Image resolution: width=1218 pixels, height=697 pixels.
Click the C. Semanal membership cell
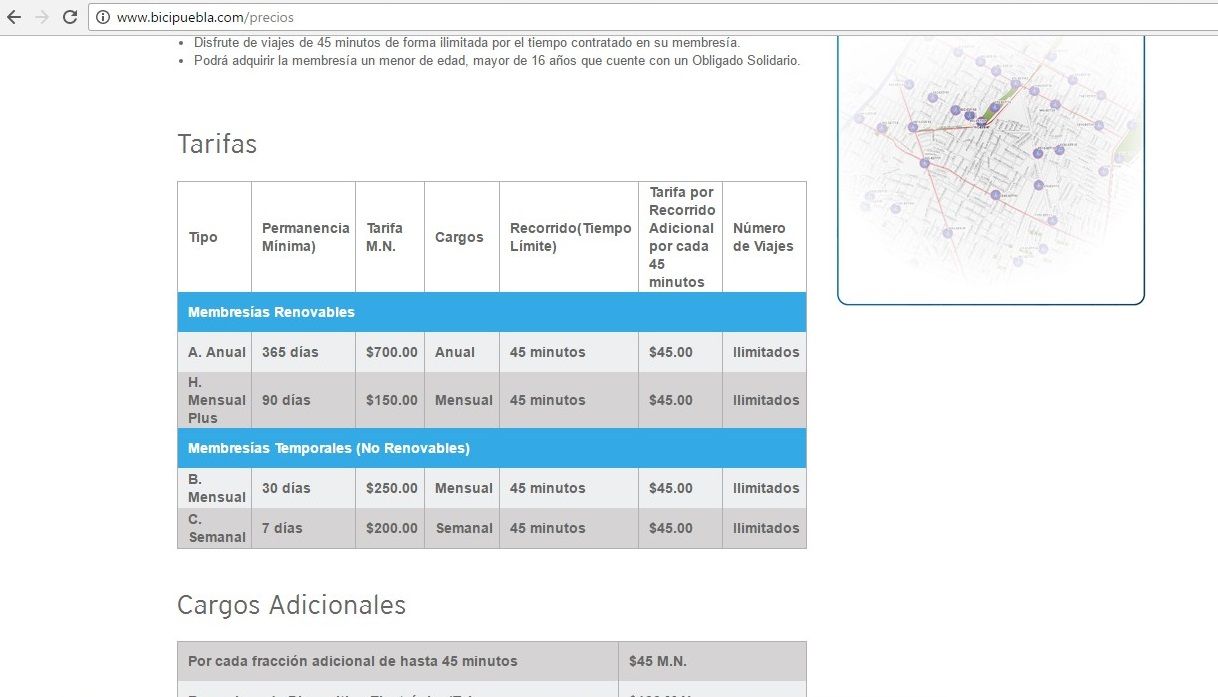pos(215,528)
